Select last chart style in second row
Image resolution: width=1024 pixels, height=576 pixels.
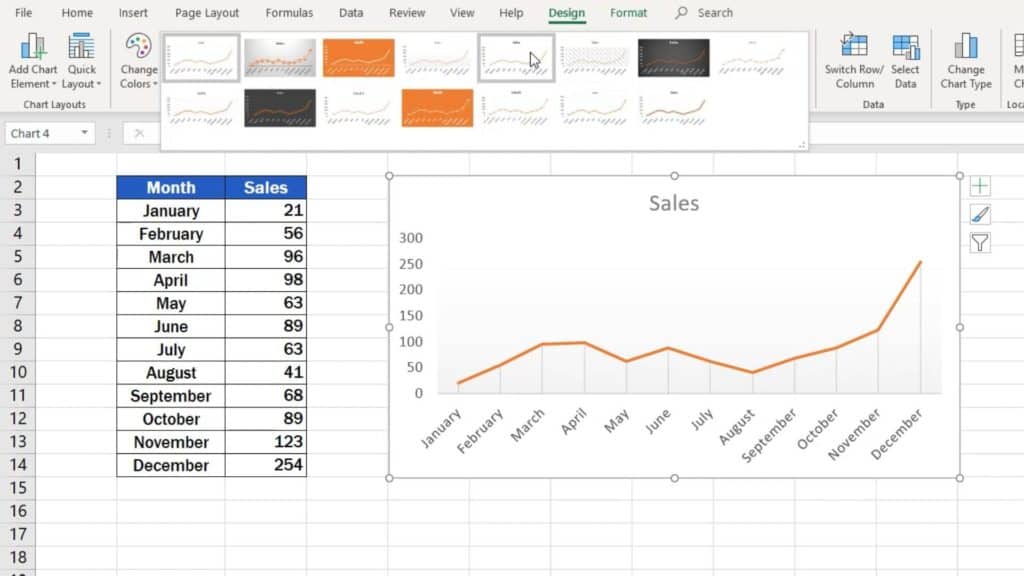(673, 108)
